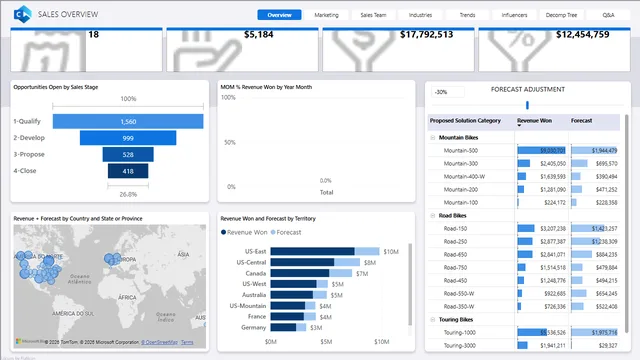Screen dimensions: 640x360
Task: Select the 1-Qualify funnel bar 1,560
Action: [128, 122]
